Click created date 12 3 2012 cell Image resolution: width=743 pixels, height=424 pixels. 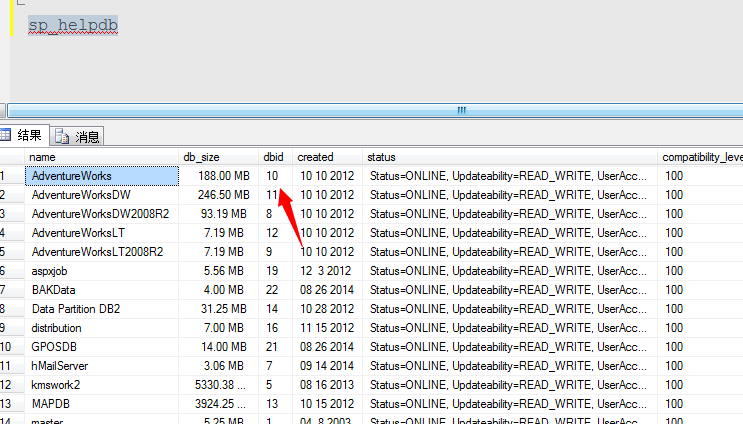(x=327, y=271)
